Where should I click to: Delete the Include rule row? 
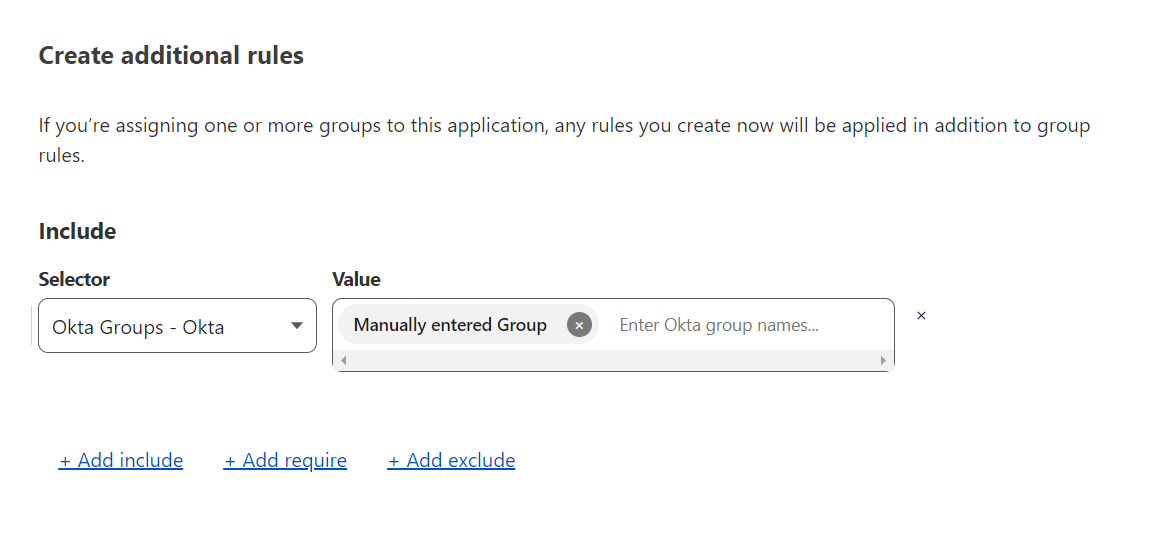[921, 316]
